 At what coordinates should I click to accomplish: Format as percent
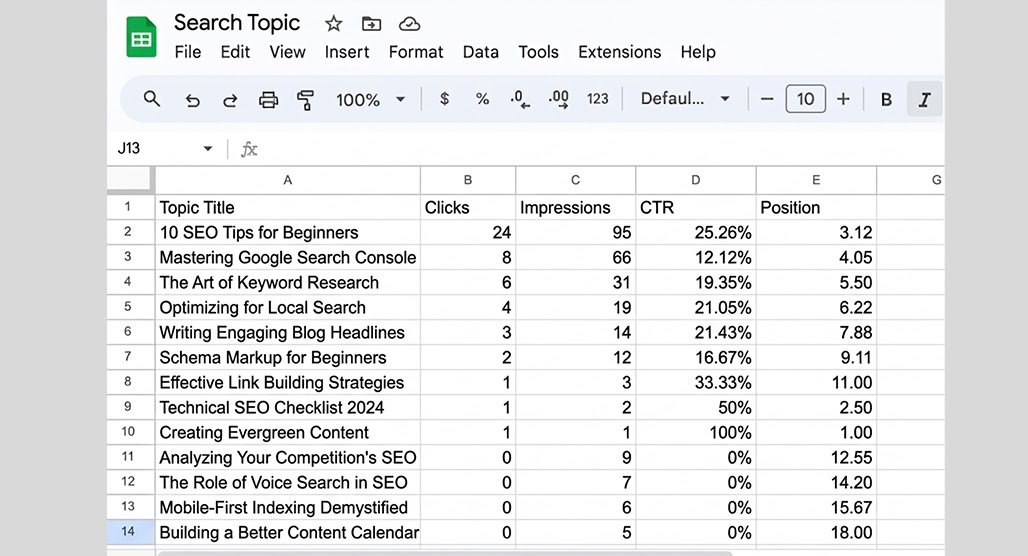tap(483, 99)
